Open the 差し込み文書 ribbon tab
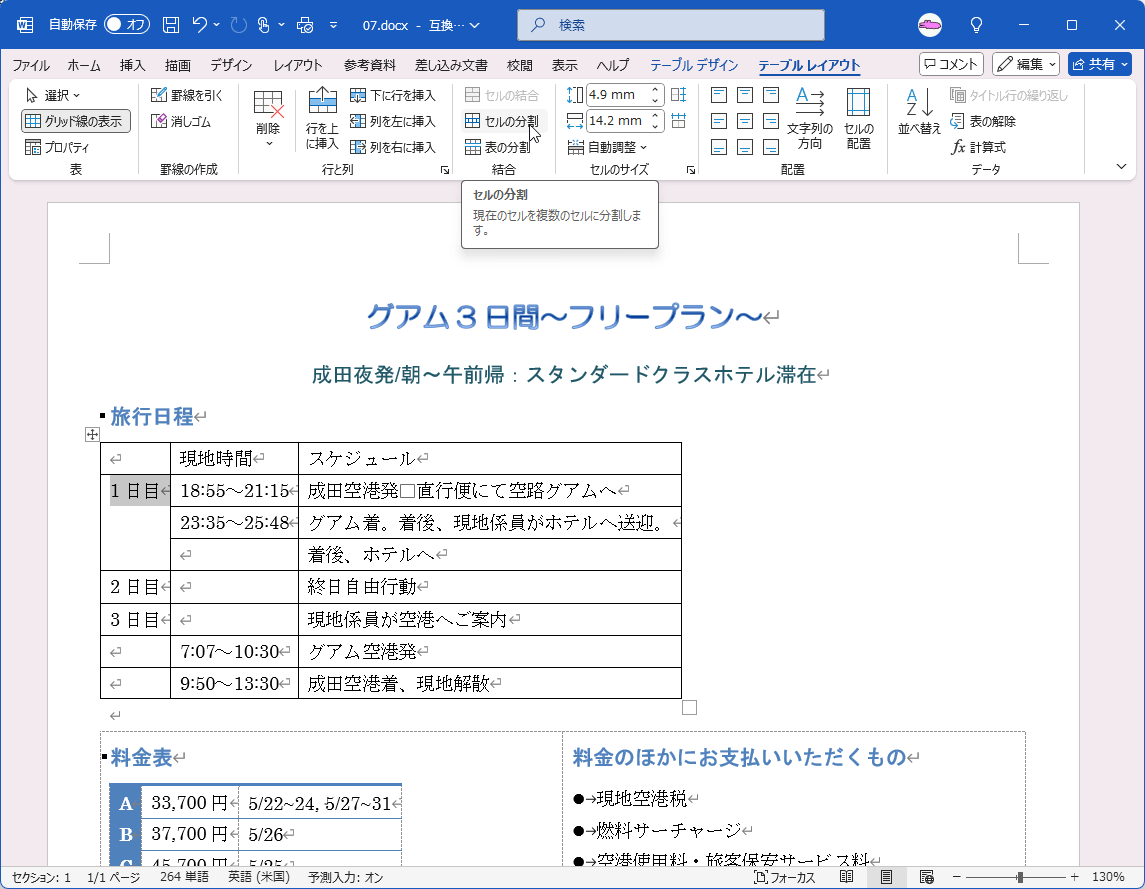 coord(452,65)
